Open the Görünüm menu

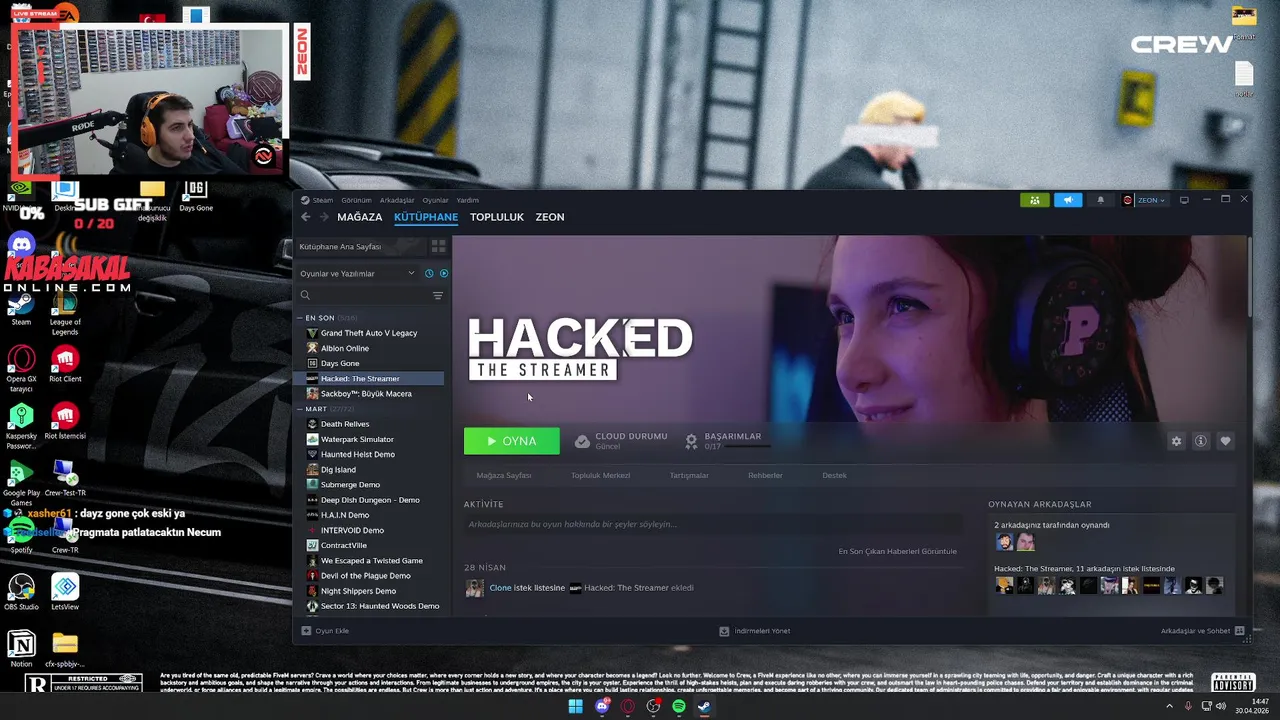(356, 200)
